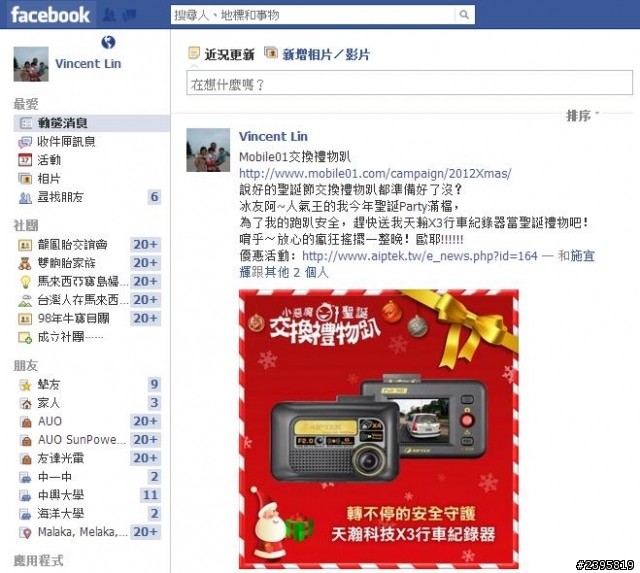This screenshot has height=573, width=640.
Task: Expand the 排序 sort dropdown
Action: [x=582, y=115]
